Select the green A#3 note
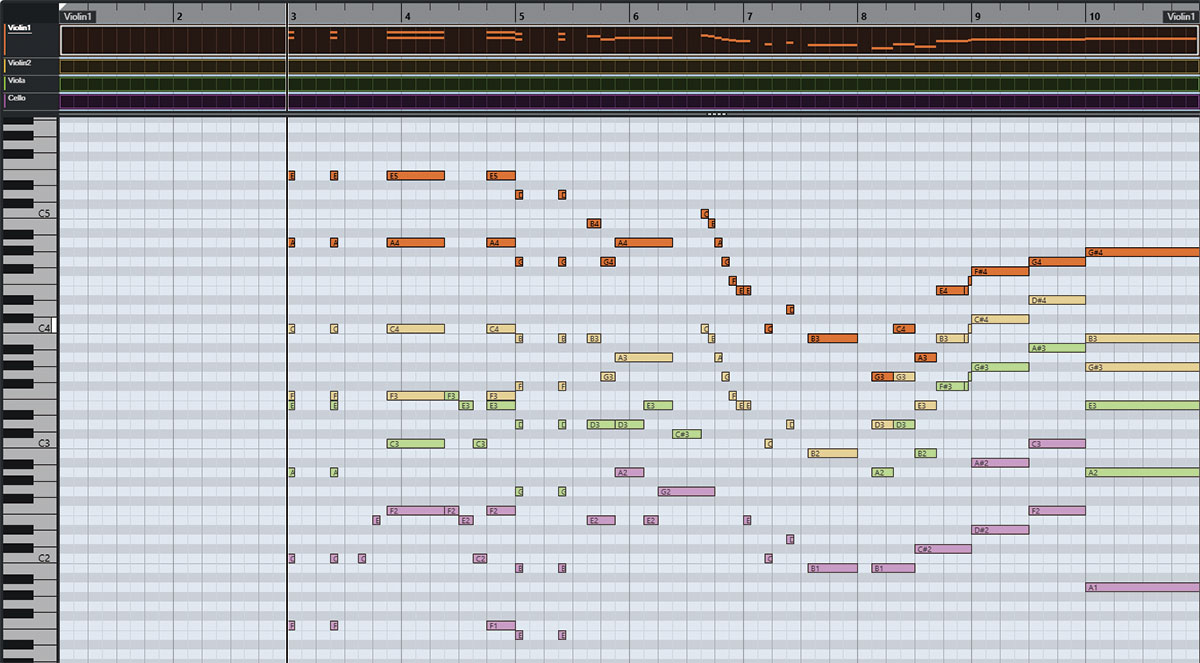1200x663 pixels. [x=1057, y=348]
